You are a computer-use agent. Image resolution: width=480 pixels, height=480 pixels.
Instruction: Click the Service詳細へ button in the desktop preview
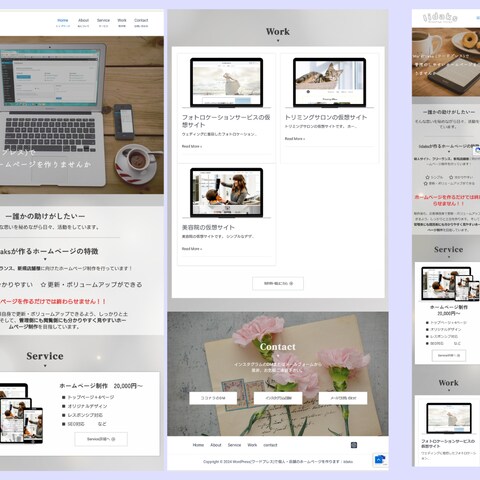pos(101,439)
